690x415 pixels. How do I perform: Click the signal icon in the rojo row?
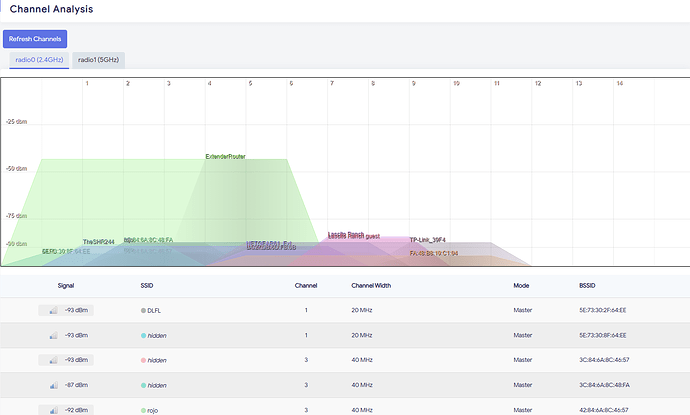pos(53,410)
